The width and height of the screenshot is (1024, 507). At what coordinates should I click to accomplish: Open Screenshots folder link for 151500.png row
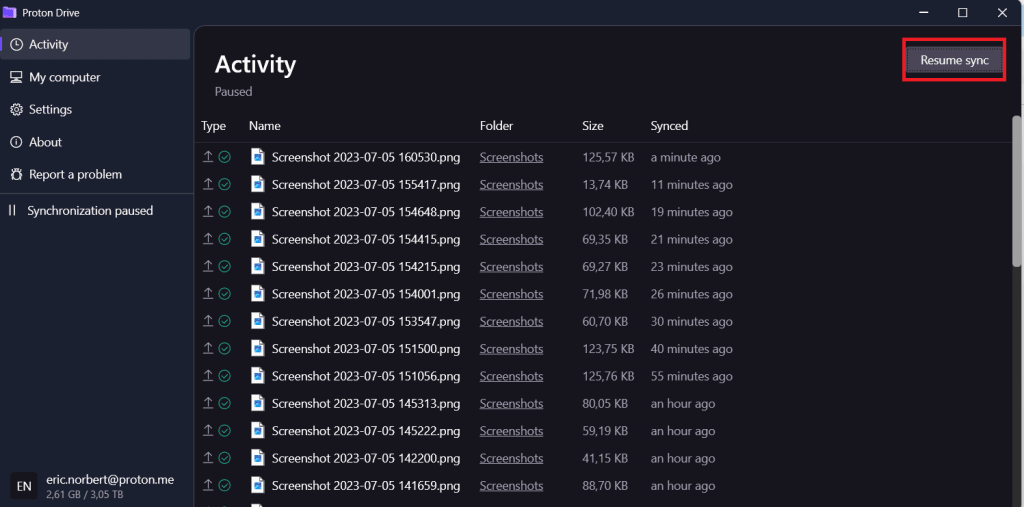tap(511, 349)
